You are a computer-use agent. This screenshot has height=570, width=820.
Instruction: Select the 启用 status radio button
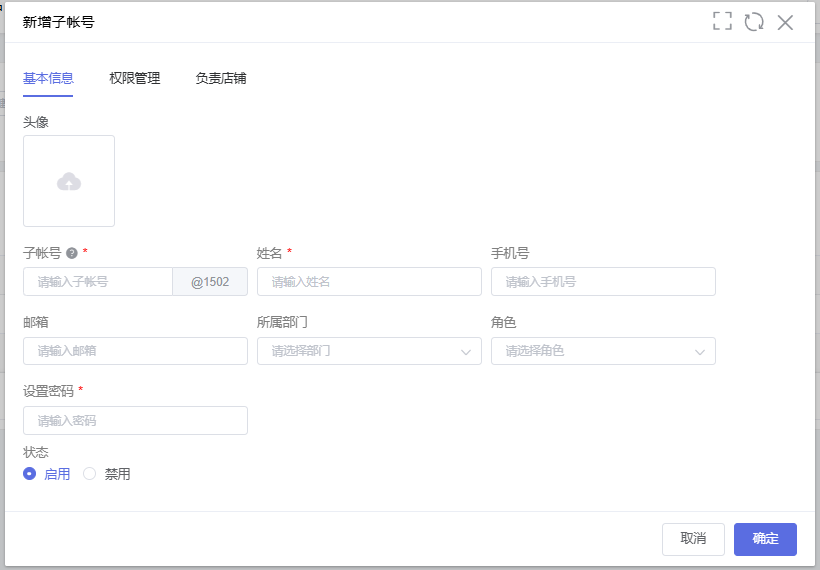(x=30, y=474)
